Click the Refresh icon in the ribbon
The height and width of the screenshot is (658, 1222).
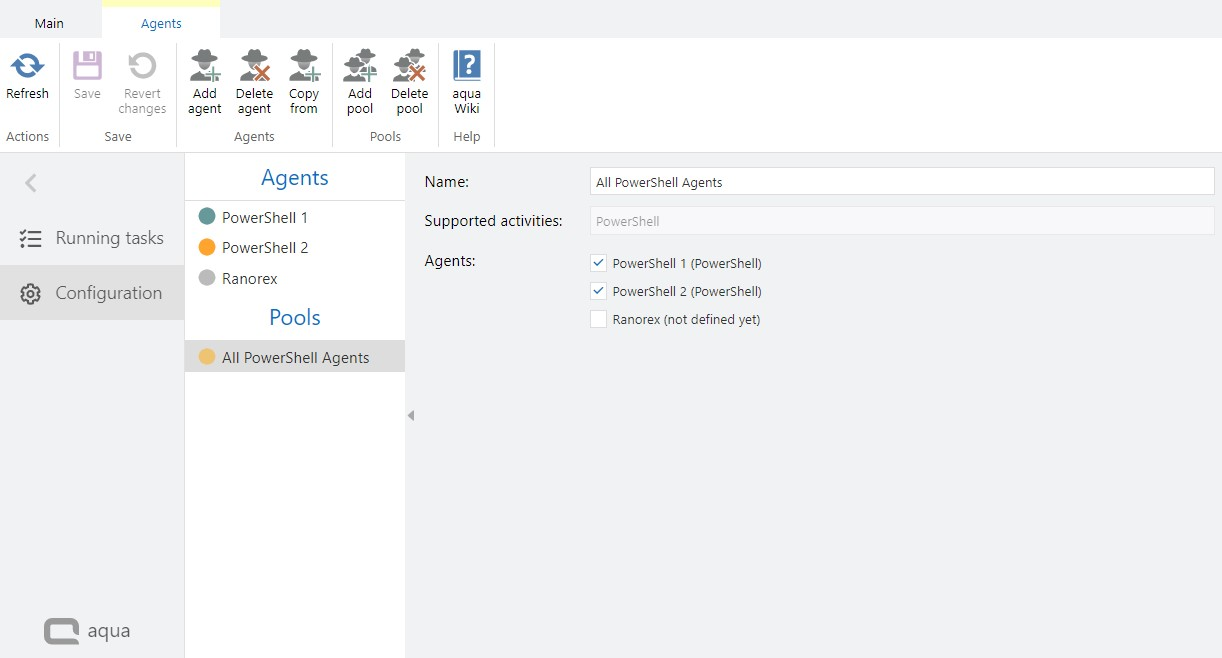coord(27,67)
